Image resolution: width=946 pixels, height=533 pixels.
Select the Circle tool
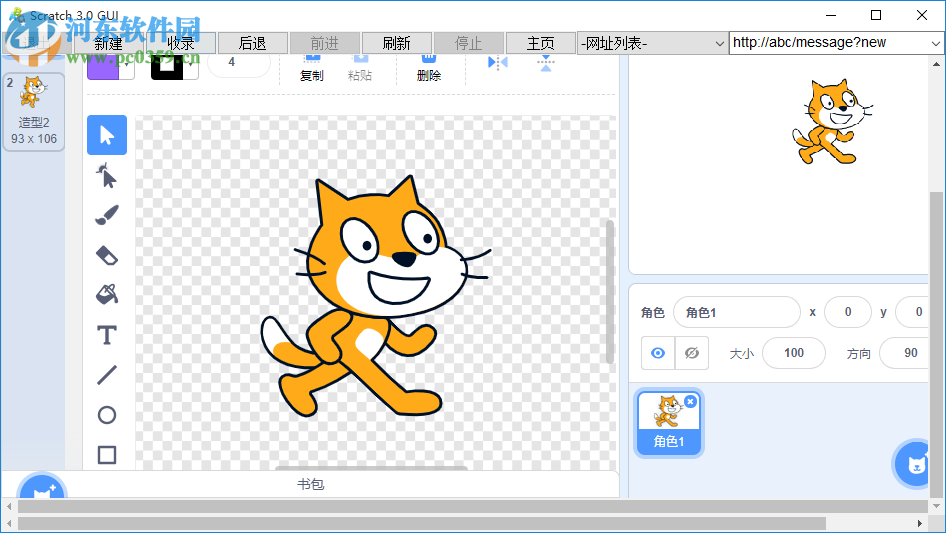coord(107,415)
